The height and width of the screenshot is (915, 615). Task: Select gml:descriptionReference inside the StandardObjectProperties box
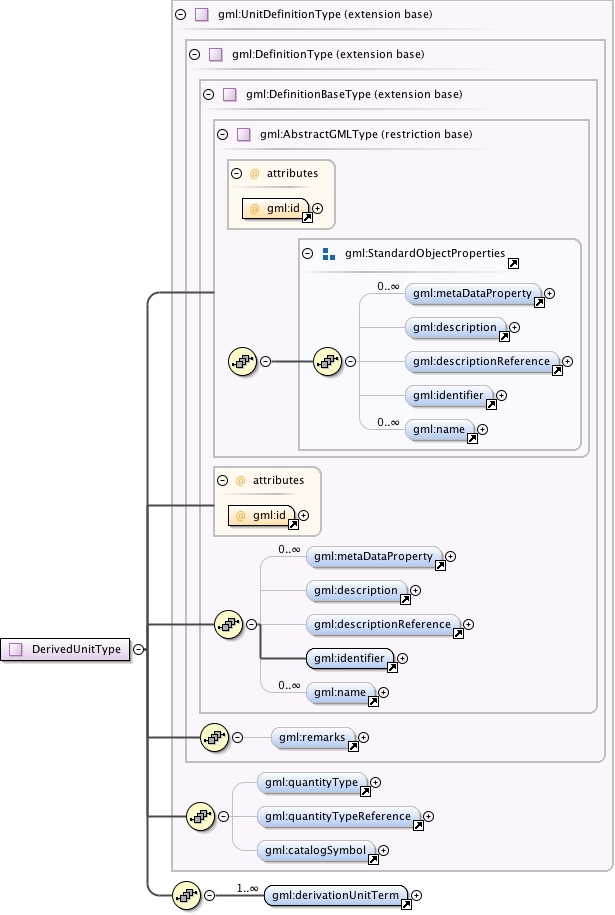coord(482,362)
